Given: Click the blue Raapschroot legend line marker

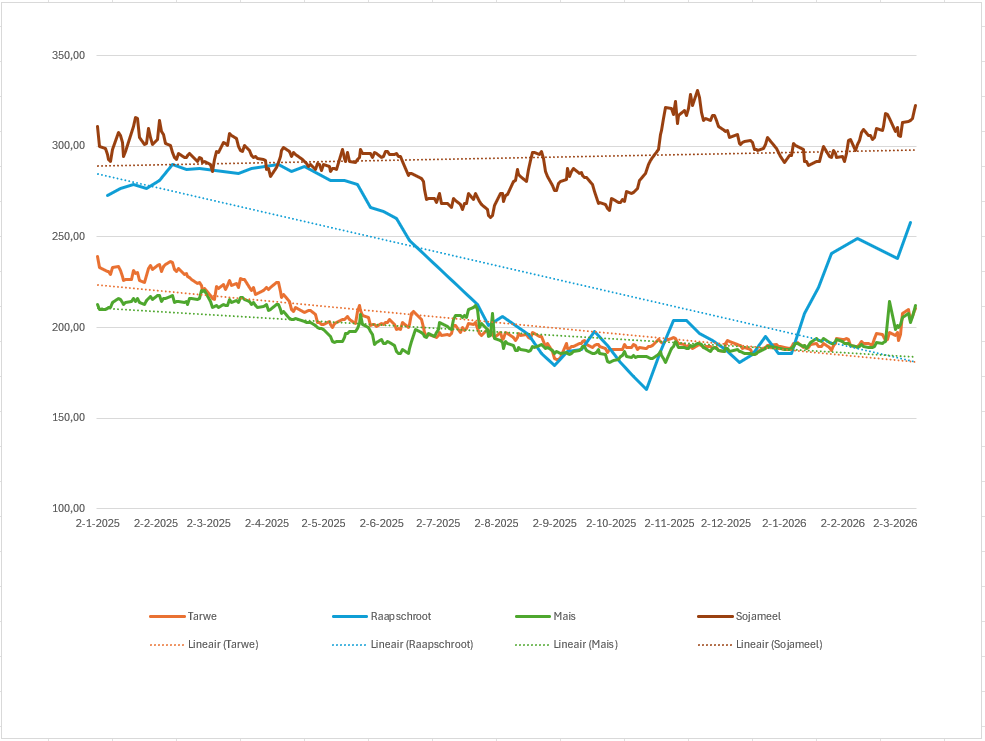Looking at the screenshot, I should point(350,617).
